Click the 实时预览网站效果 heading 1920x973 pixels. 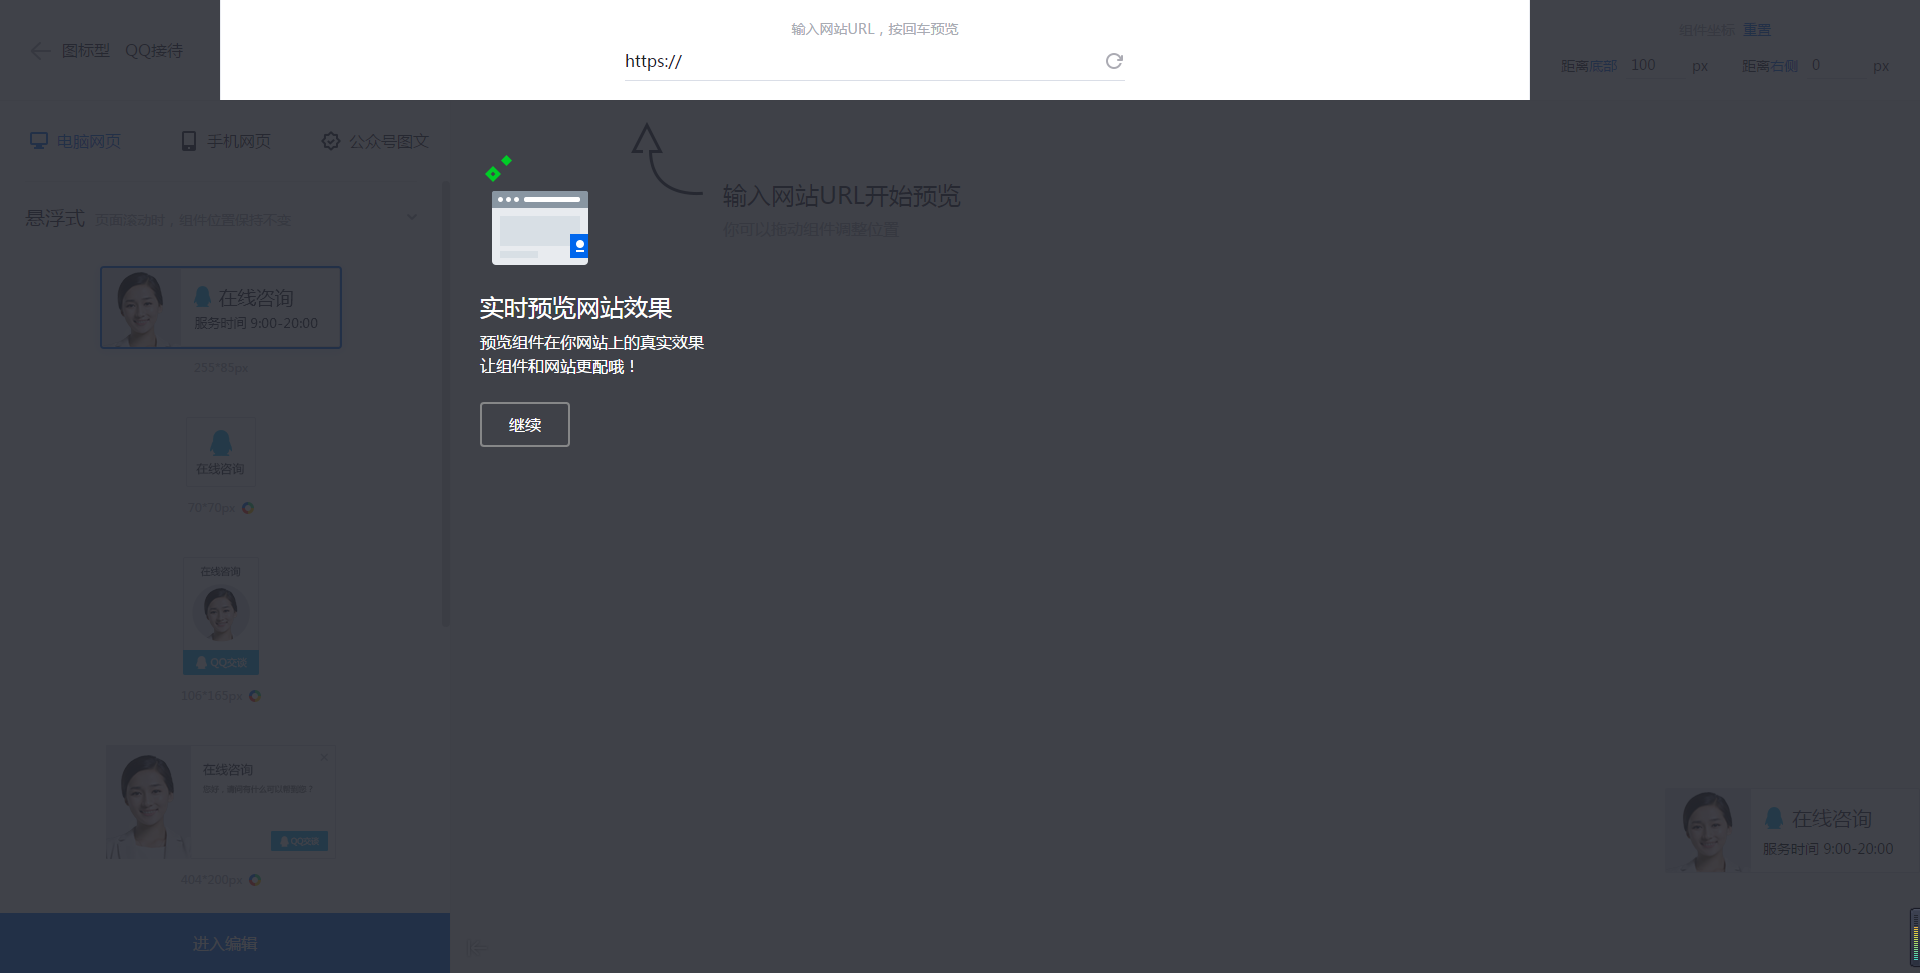coord(576,308)
